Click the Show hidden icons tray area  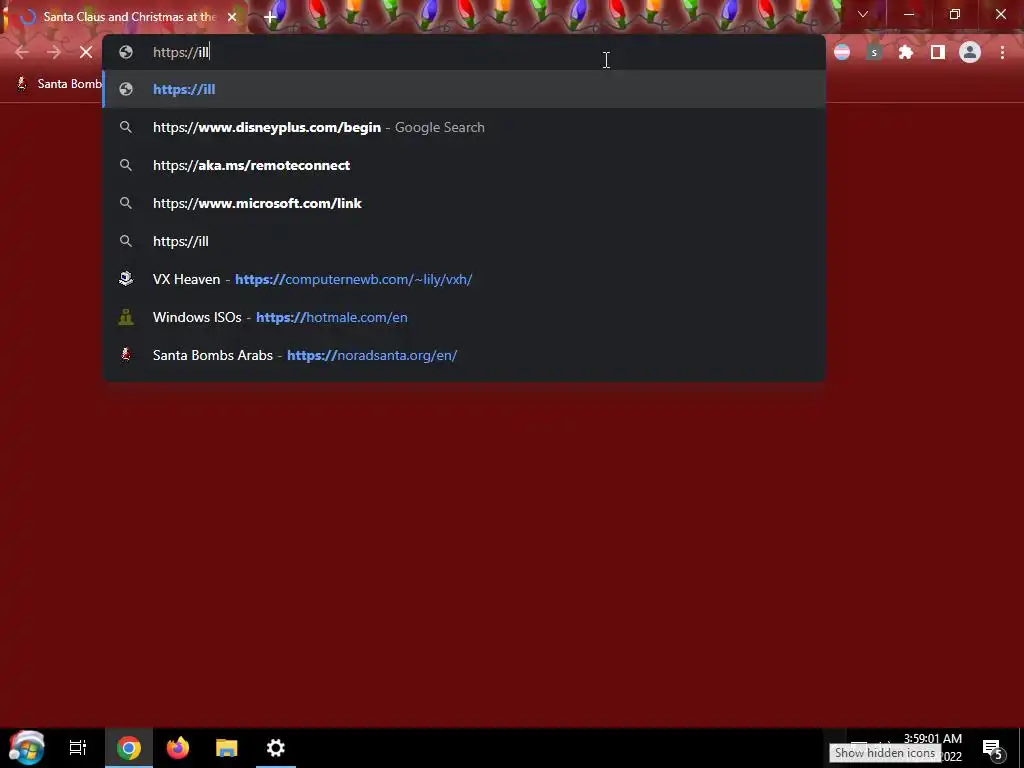(884, 753)
